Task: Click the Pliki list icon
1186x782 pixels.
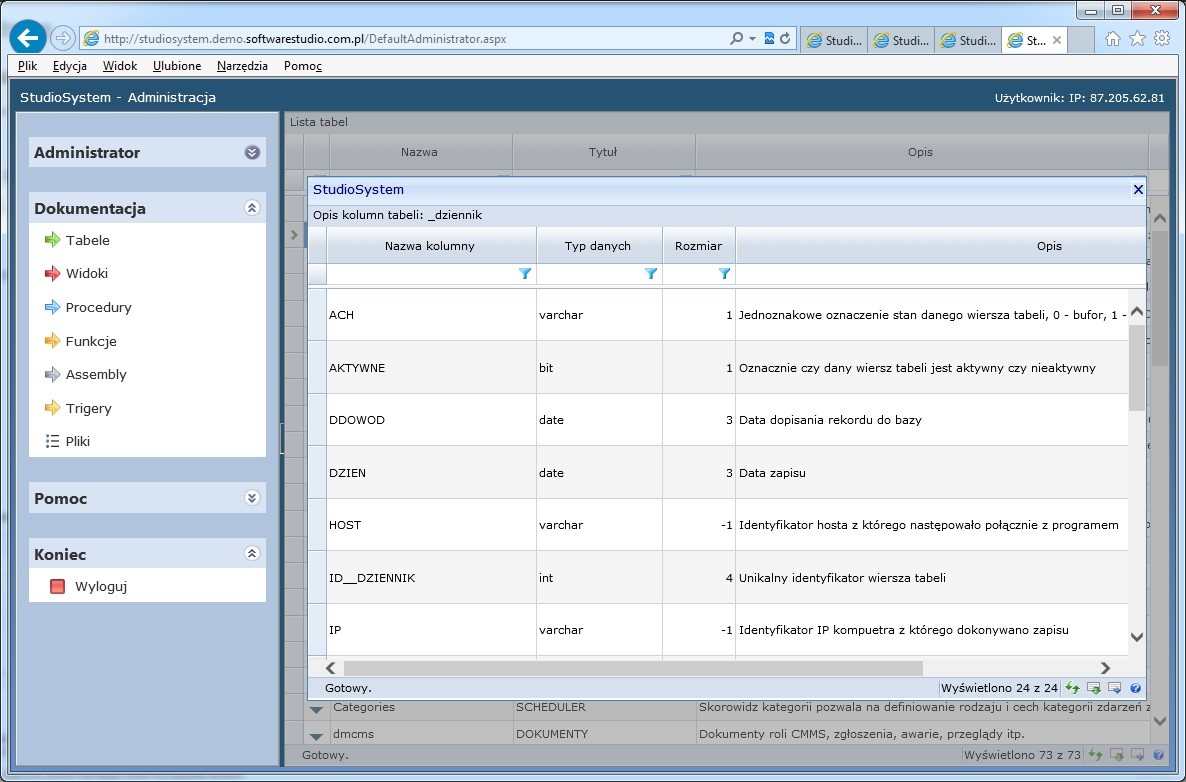Action: click(x=52, y=441)
